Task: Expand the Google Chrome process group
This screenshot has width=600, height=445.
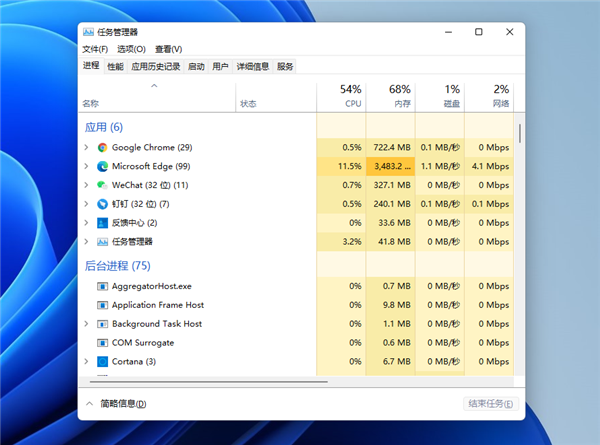Action: 87,147
